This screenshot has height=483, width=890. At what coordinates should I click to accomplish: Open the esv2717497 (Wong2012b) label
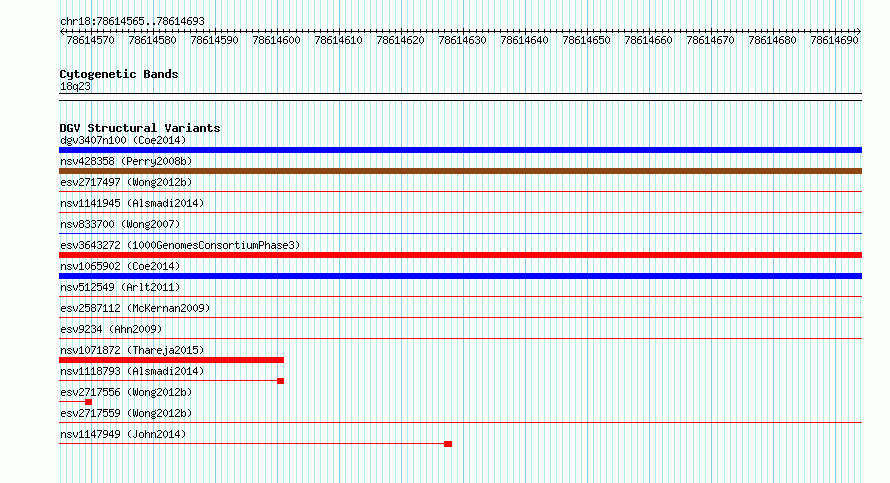point(126,182)
